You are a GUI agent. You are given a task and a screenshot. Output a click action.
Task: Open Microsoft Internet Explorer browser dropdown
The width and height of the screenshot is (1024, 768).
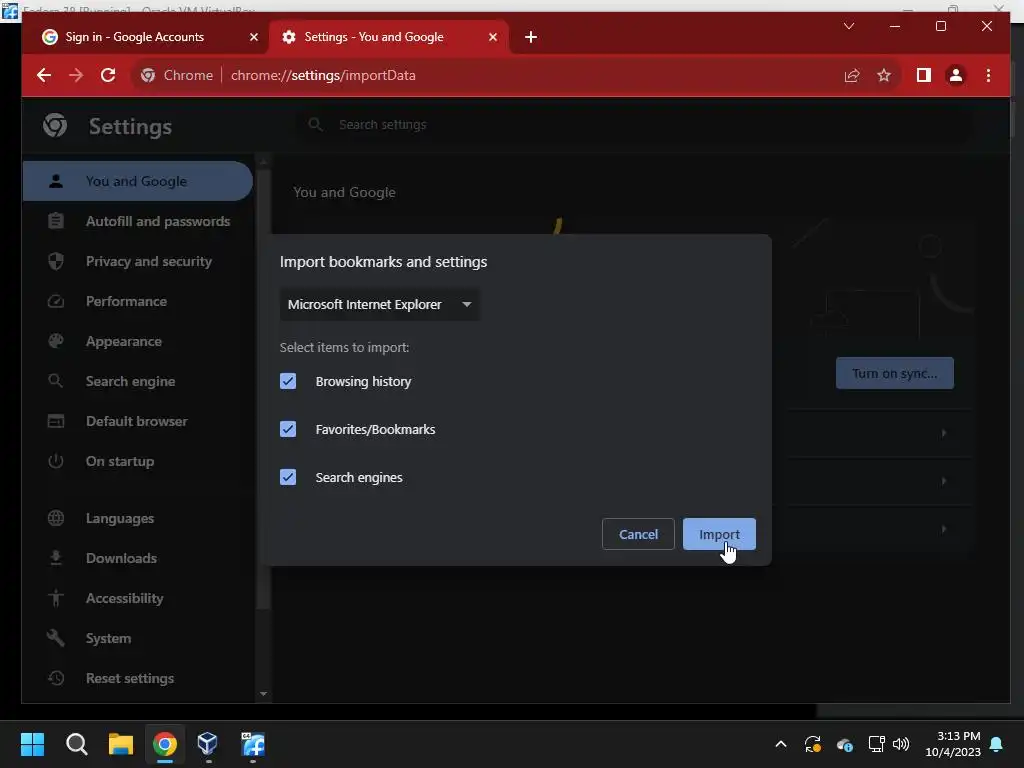[x=379, y=304]
